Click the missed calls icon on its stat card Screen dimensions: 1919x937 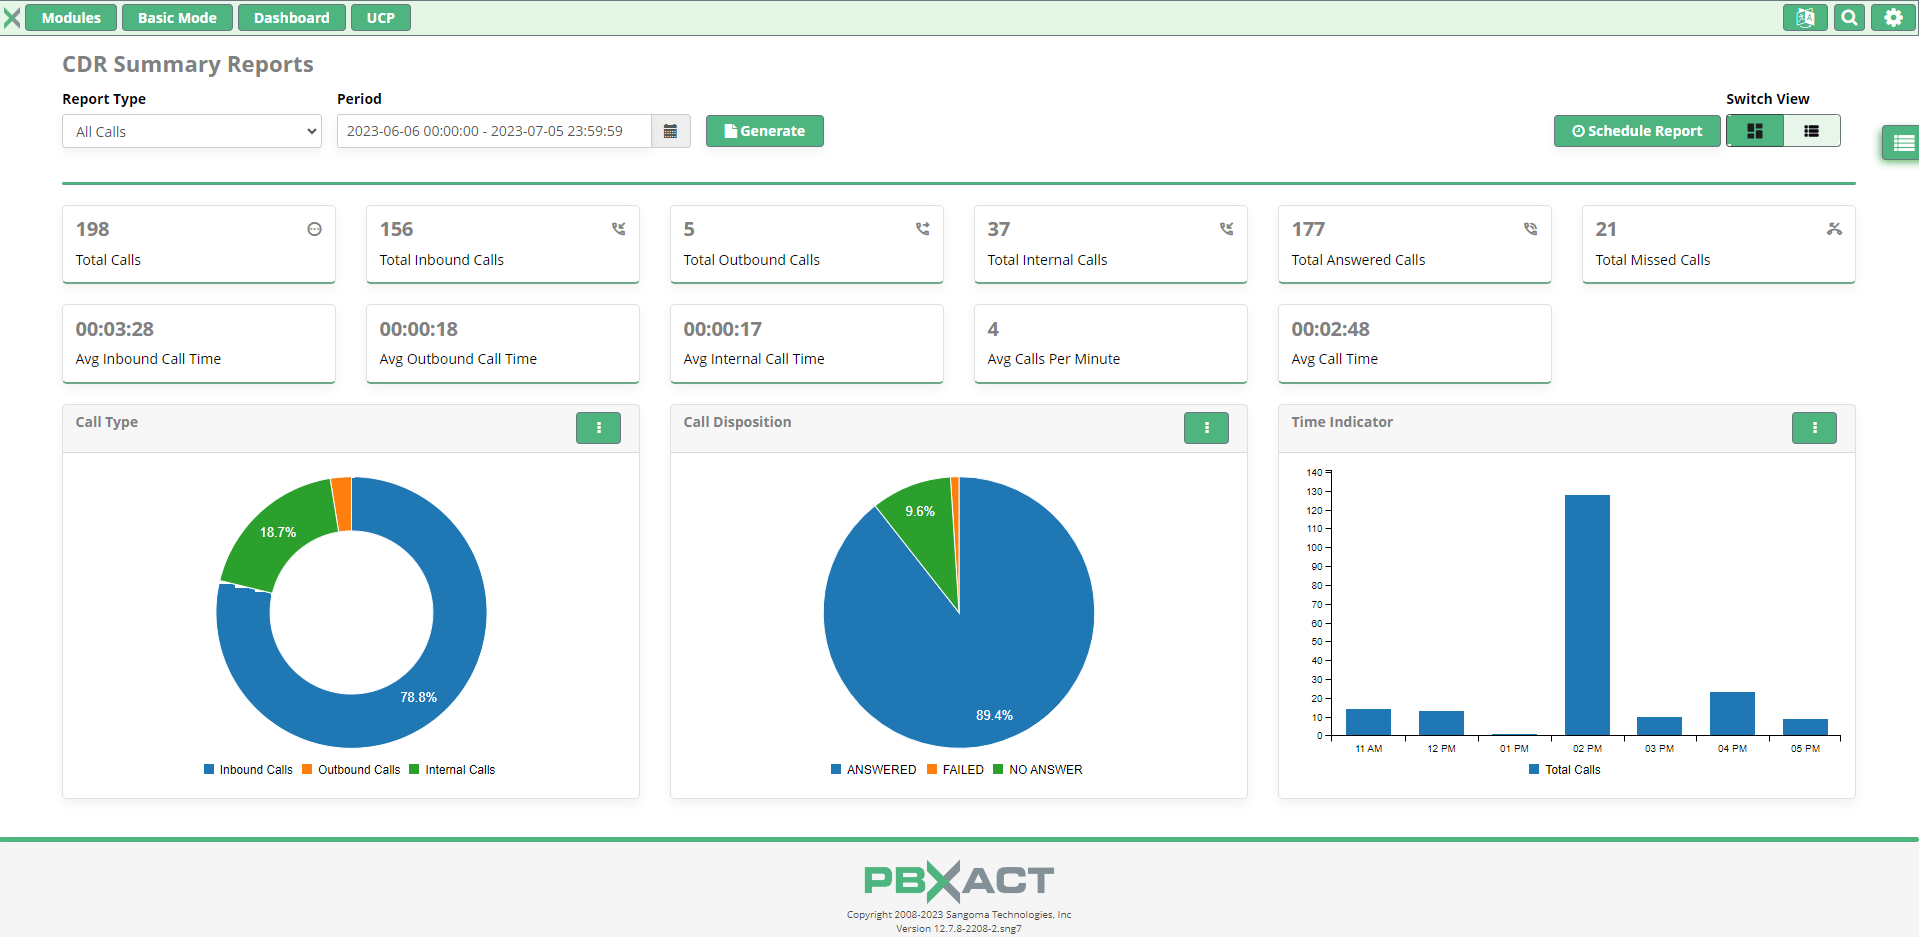(1834, 228)
